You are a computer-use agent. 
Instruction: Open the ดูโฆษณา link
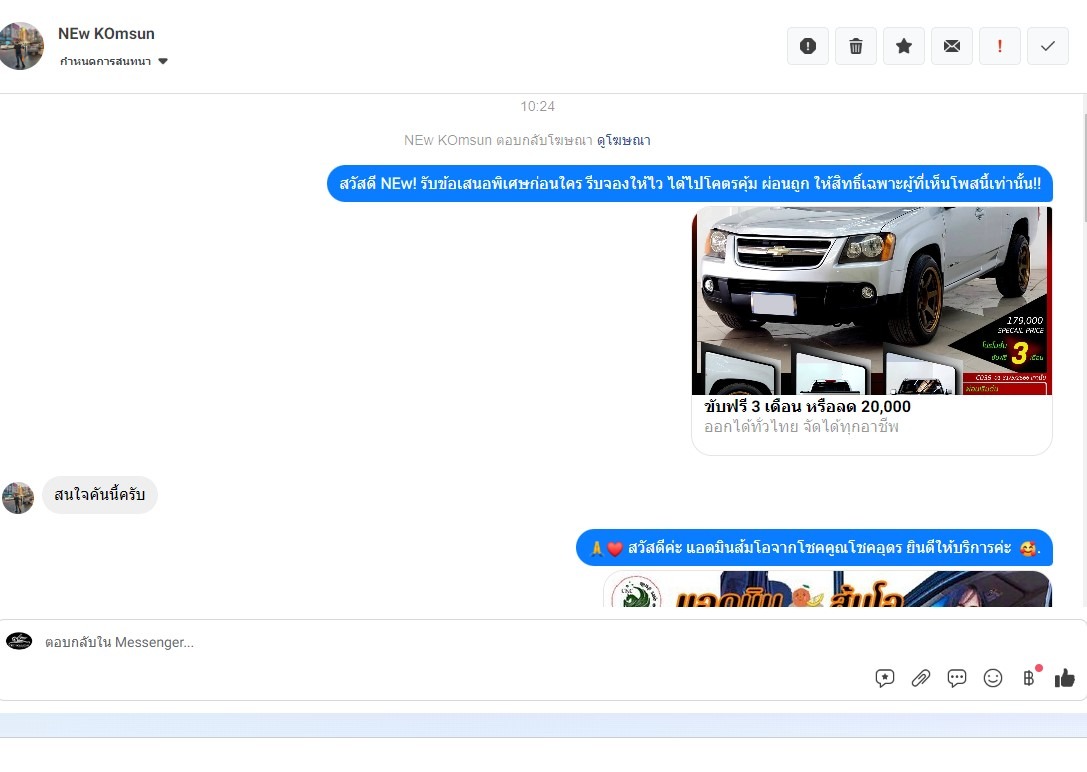point(623,140)
